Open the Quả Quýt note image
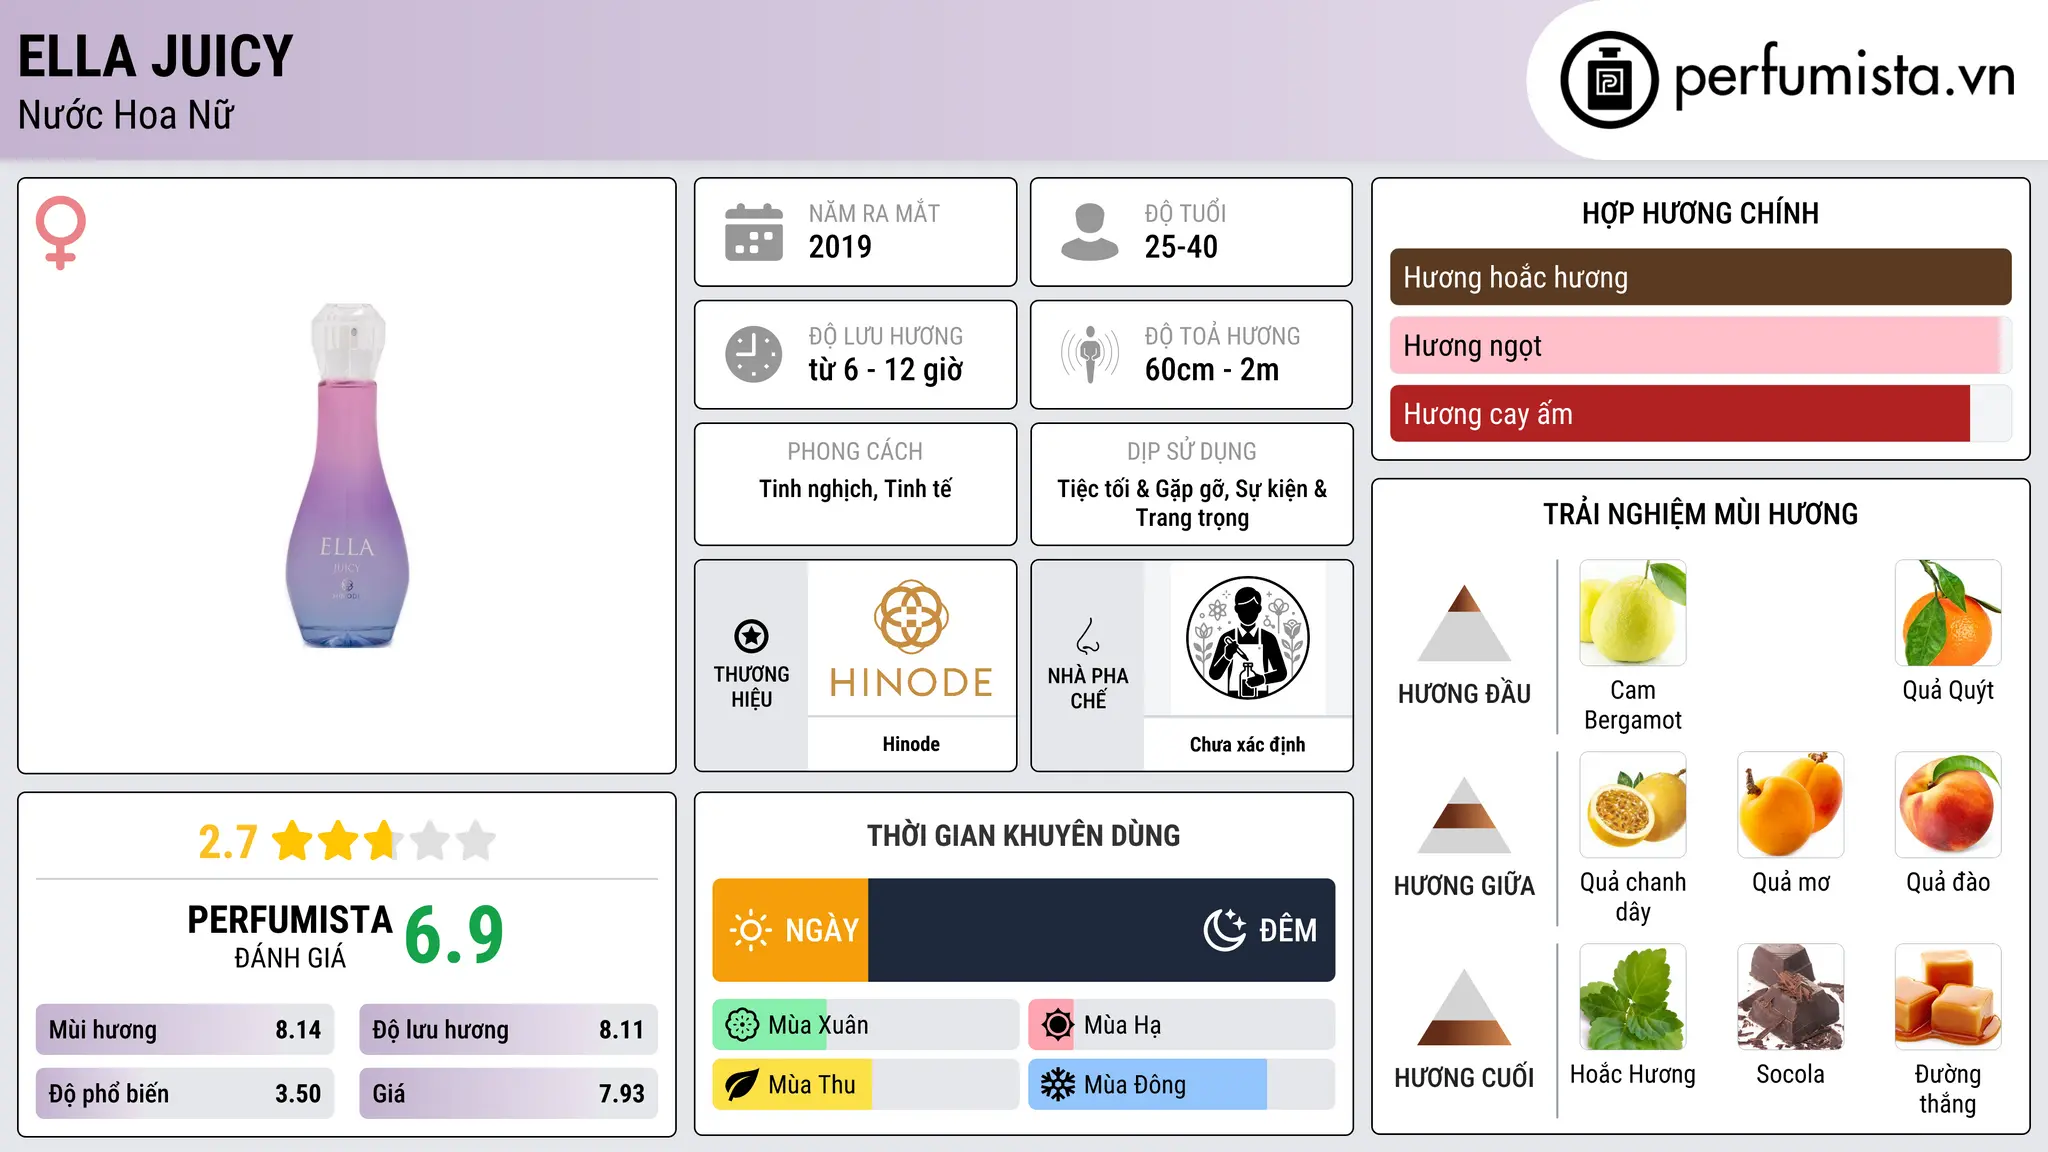This screenshot has width=2048, height=1152. point(1948,613)
